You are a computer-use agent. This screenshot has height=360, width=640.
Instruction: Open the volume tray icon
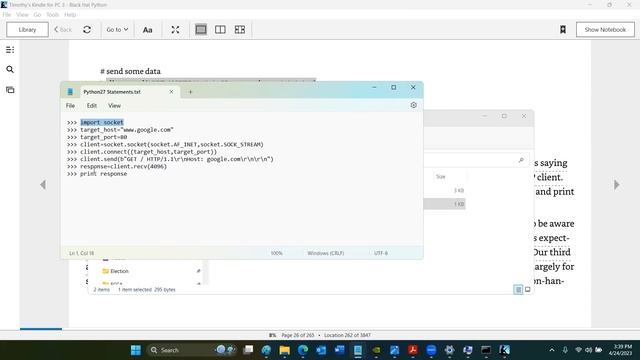point(588,350)
